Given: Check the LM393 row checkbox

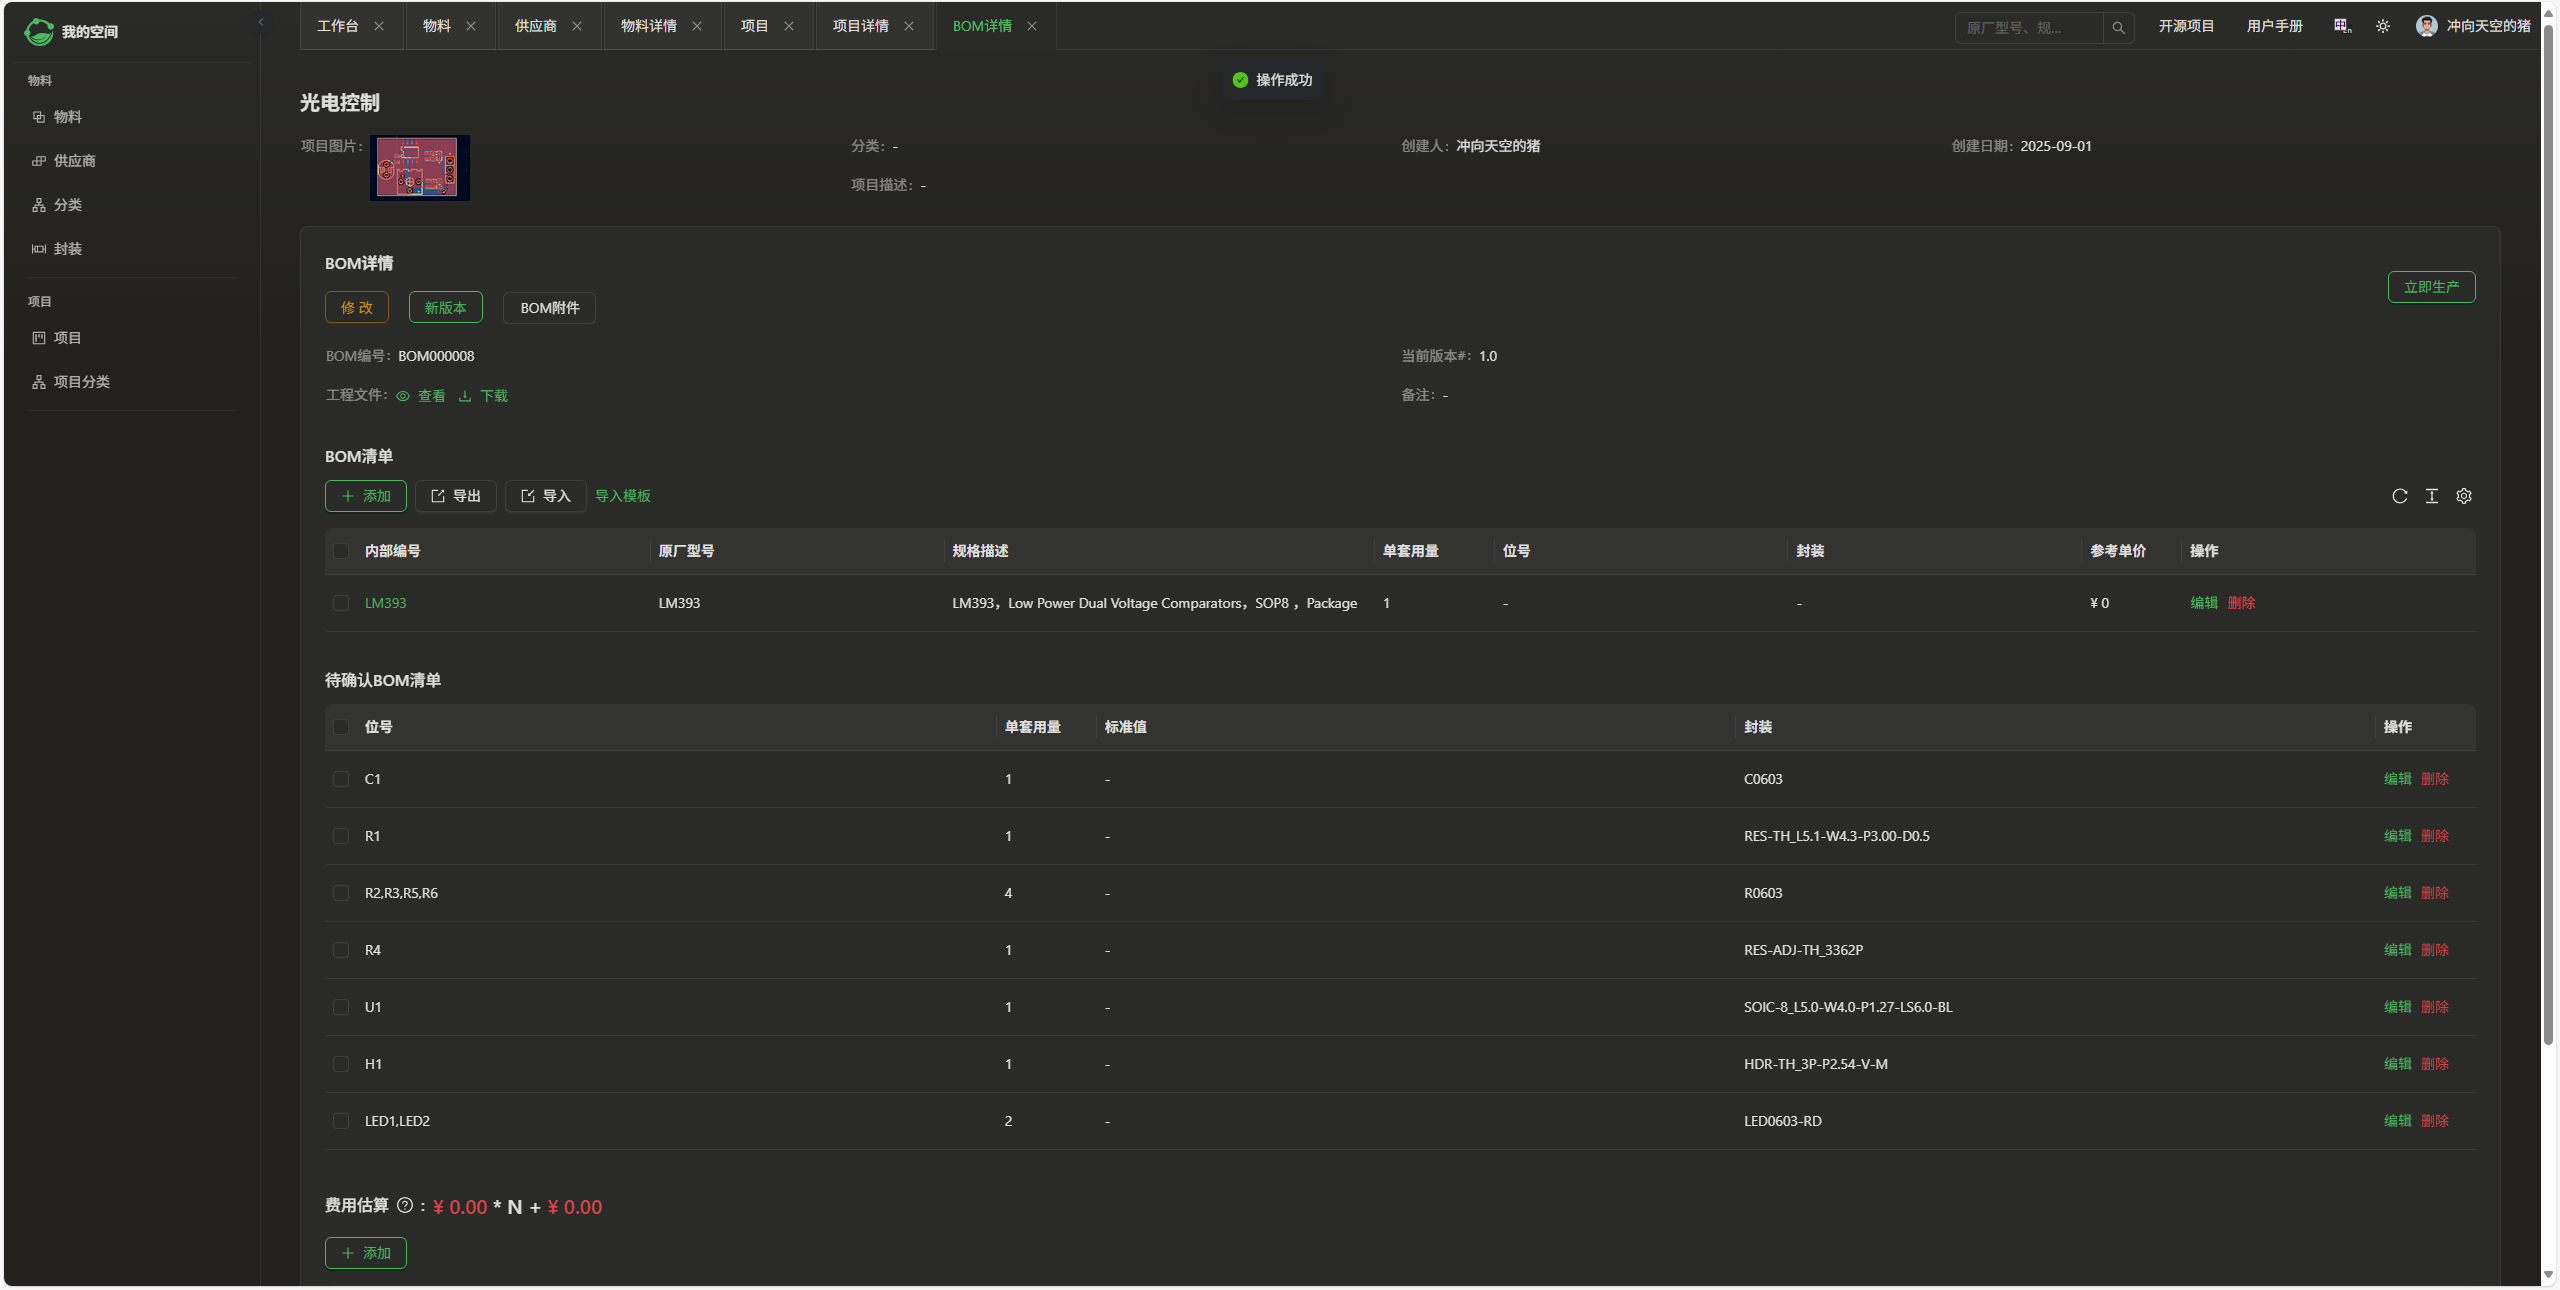Looking at the screenshot, I should point(341,603).
